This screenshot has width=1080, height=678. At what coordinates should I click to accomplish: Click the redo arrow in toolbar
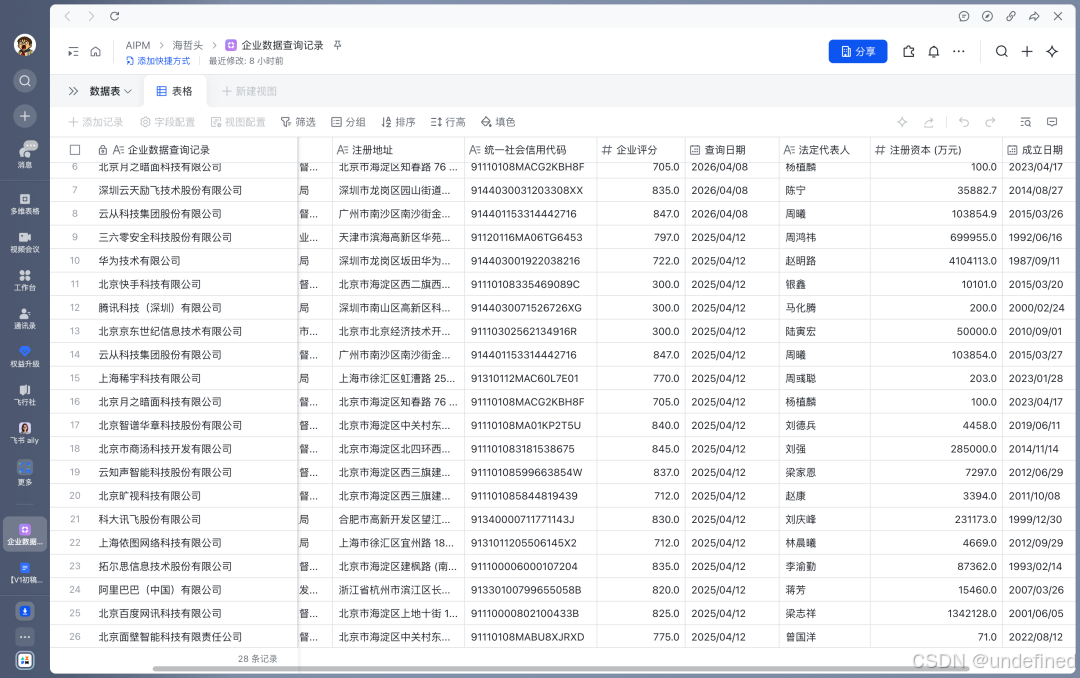point(990,122)
